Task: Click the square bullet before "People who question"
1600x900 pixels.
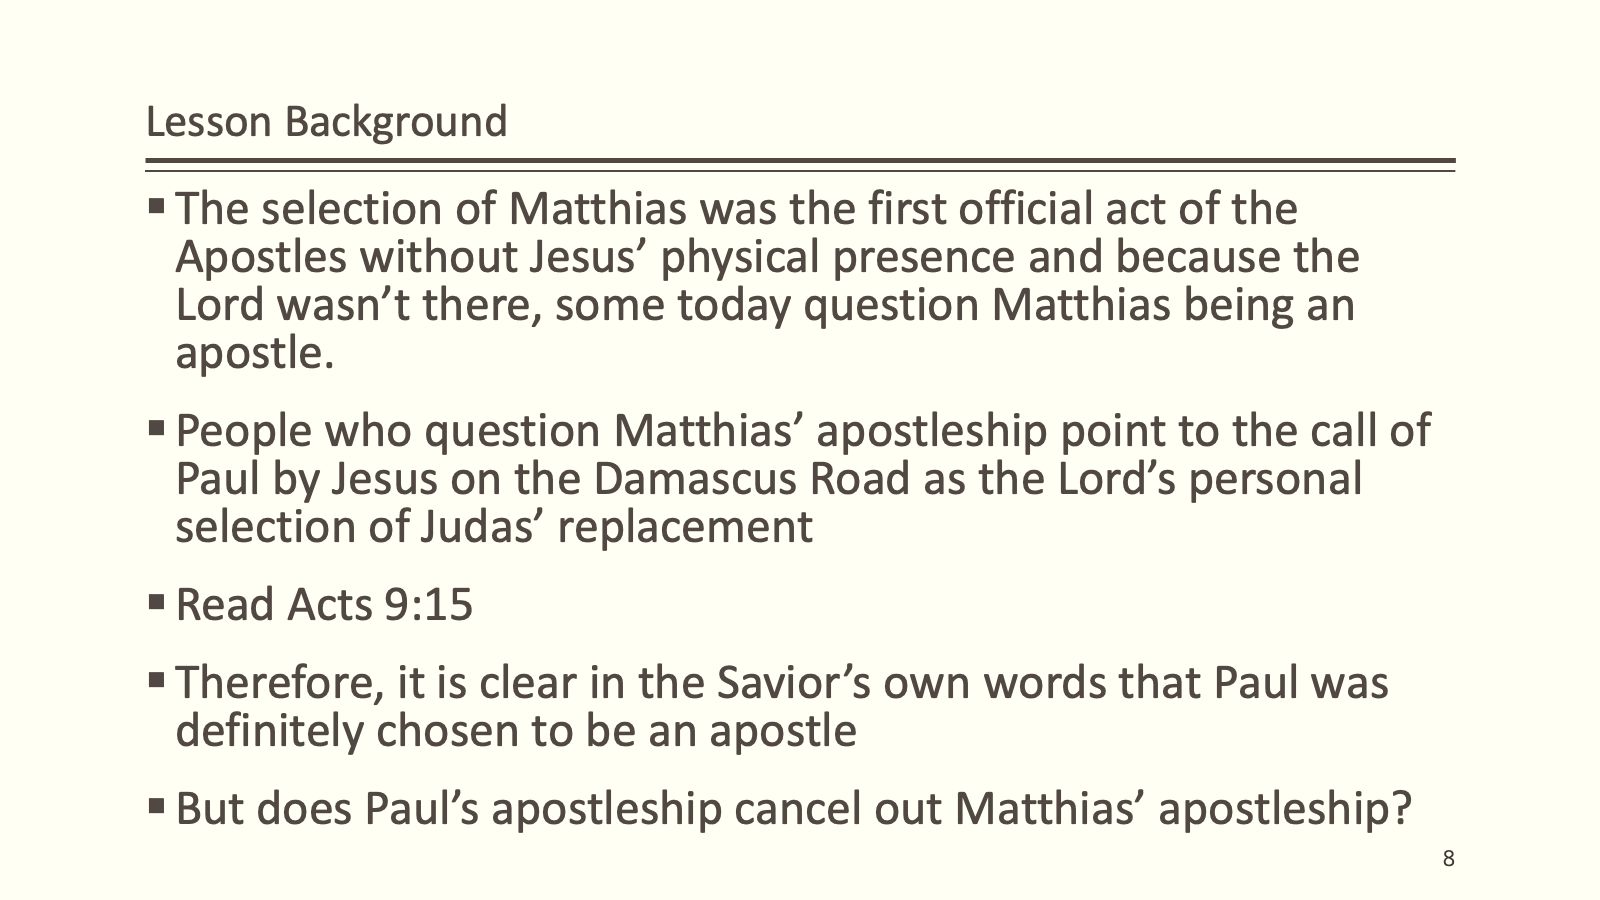Action: tap(157, 429)
